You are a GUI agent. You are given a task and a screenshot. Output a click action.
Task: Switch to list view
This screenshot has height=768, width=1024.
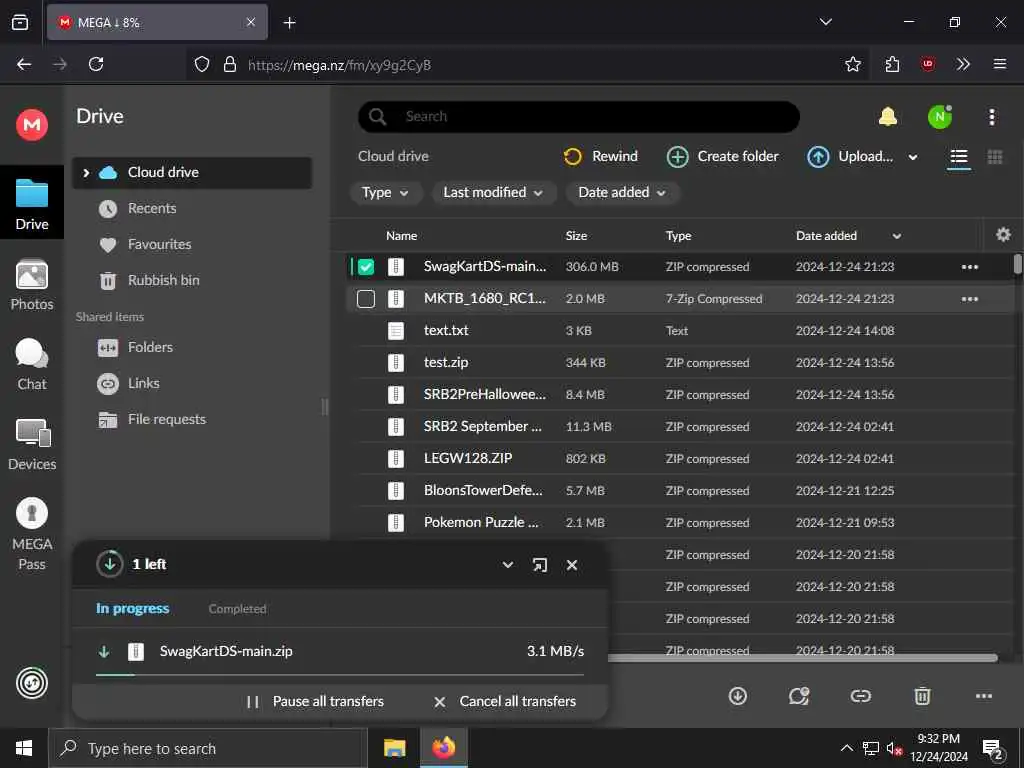pos(959,157)
